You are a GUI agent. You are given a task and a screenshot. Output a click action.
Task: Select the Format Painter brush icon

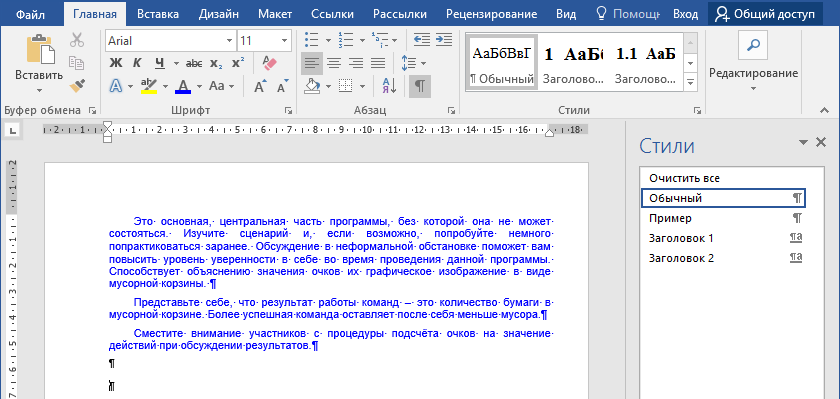click(x=77, y=85)
